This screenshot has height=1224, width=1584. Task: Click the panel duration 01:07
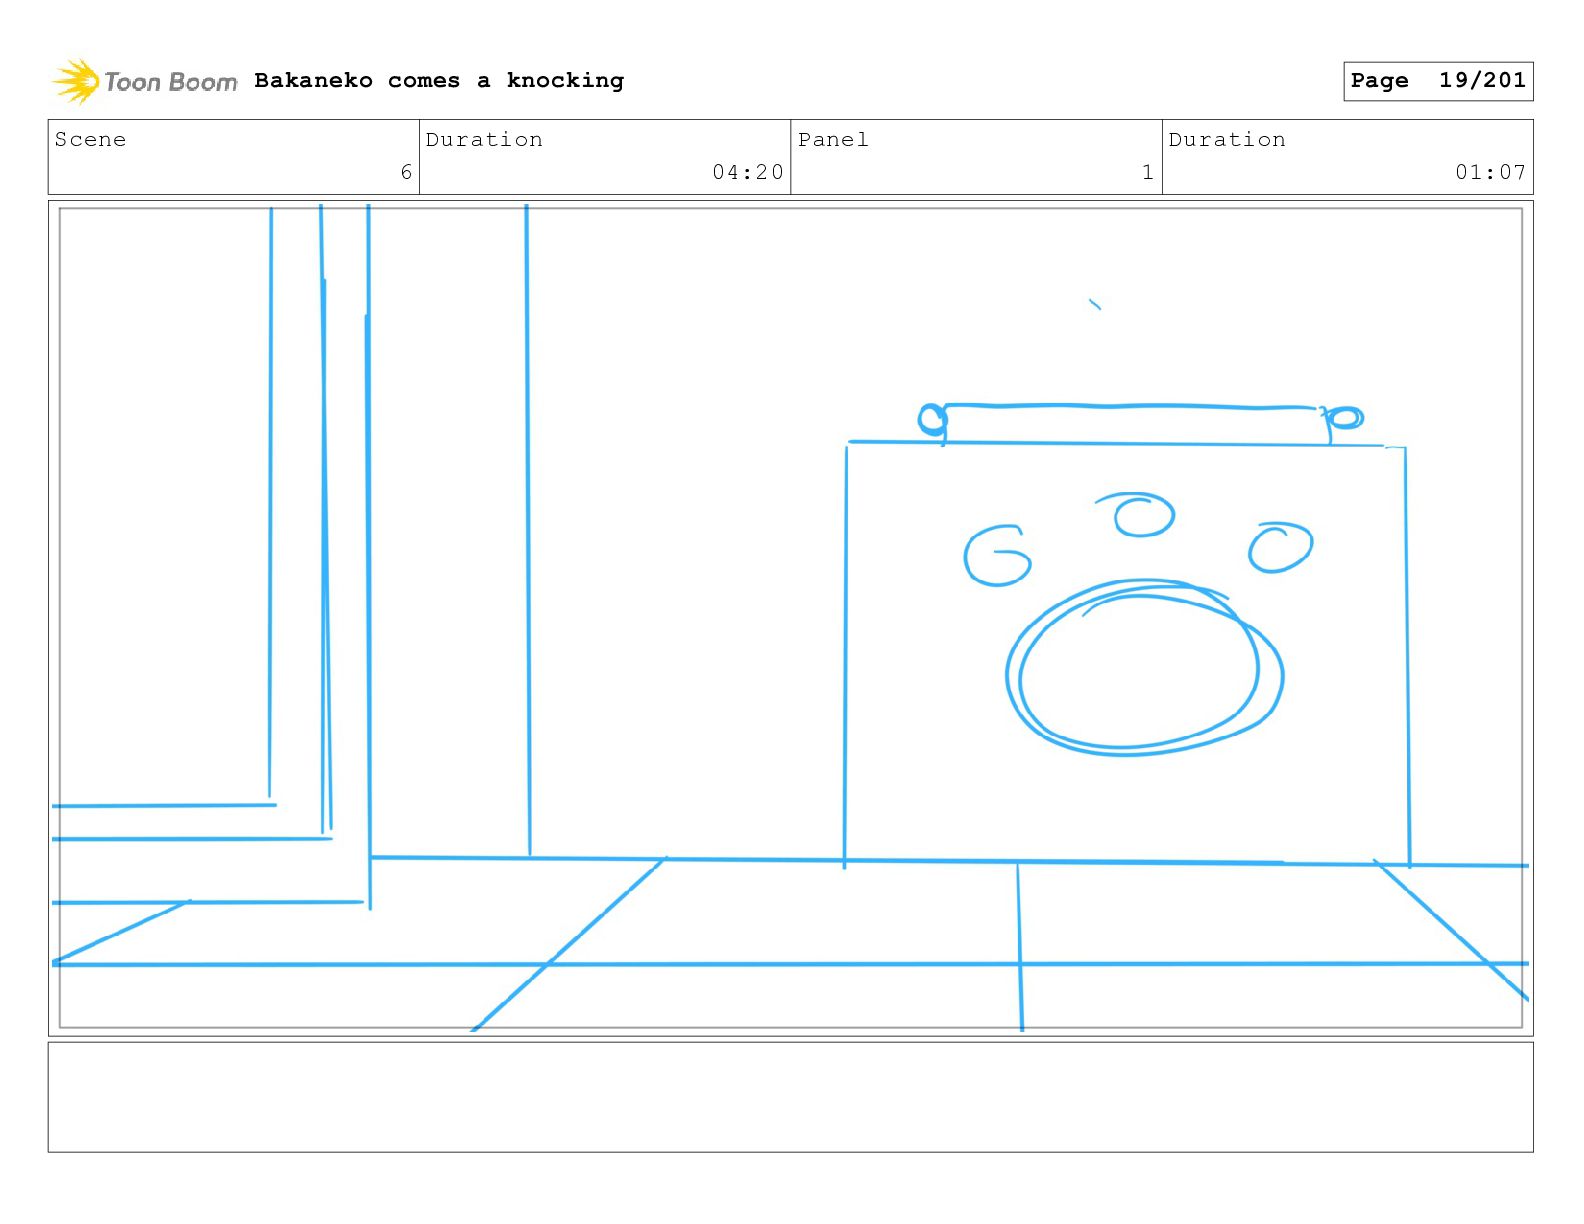tap(1490, 172)
